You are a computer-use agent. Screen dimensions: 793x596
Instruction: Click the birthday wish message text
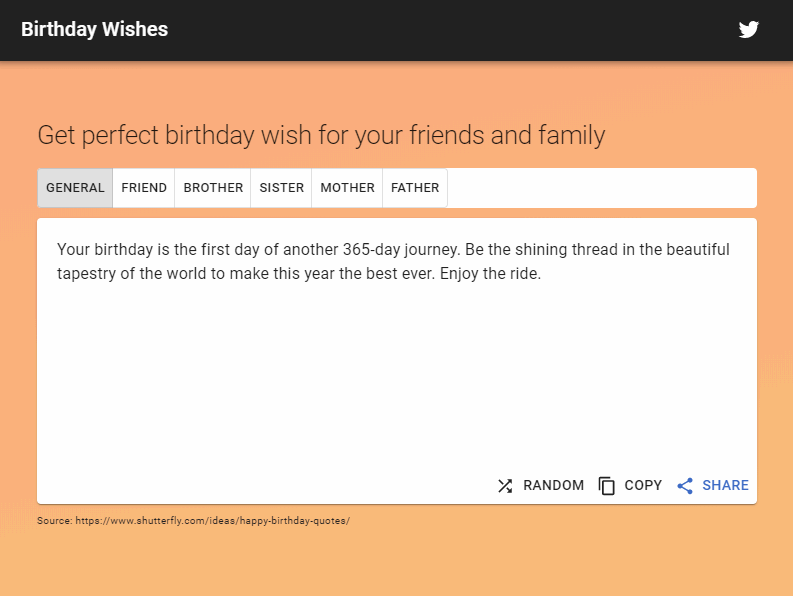point(393,261)
